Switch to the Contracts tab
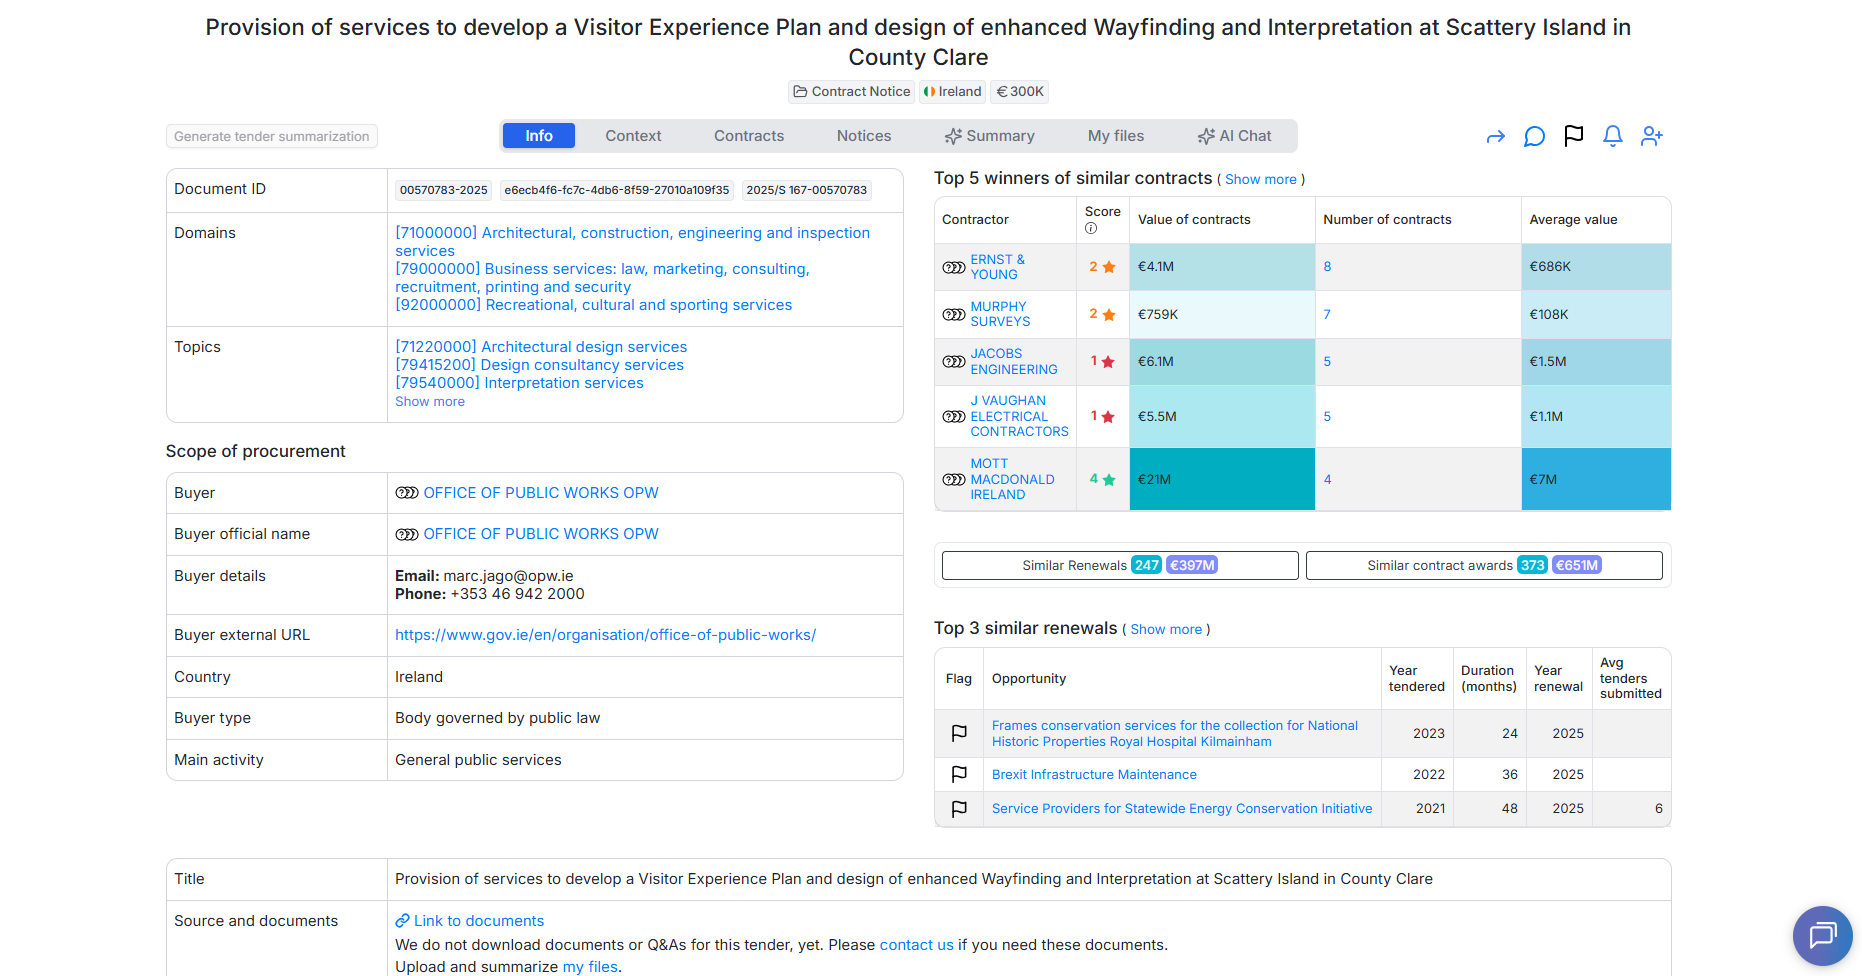The width and height of the screenshot is (1862, 976). point(749,136)
